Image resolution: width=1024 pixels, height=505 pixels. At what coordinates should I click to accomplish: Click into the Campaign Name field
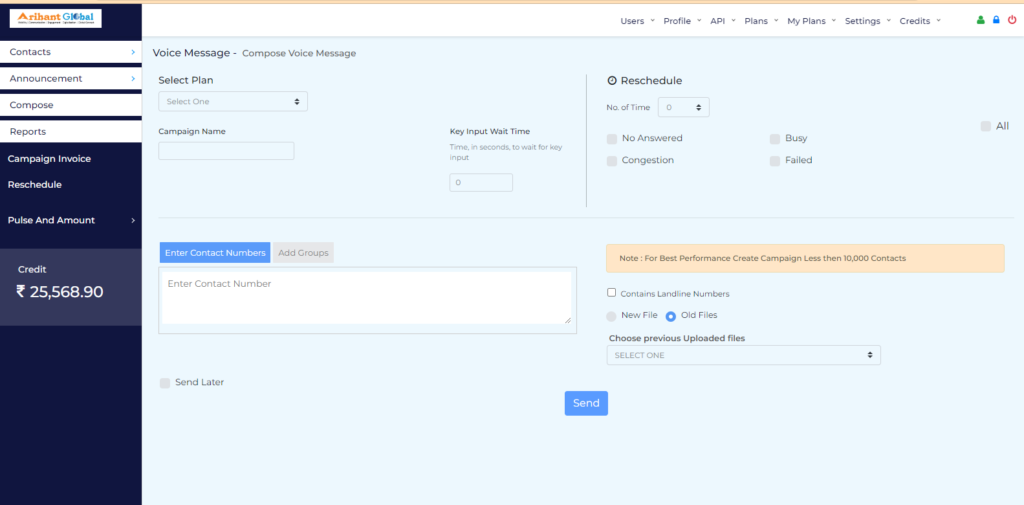pyautogui.click(x=226, y=151)
